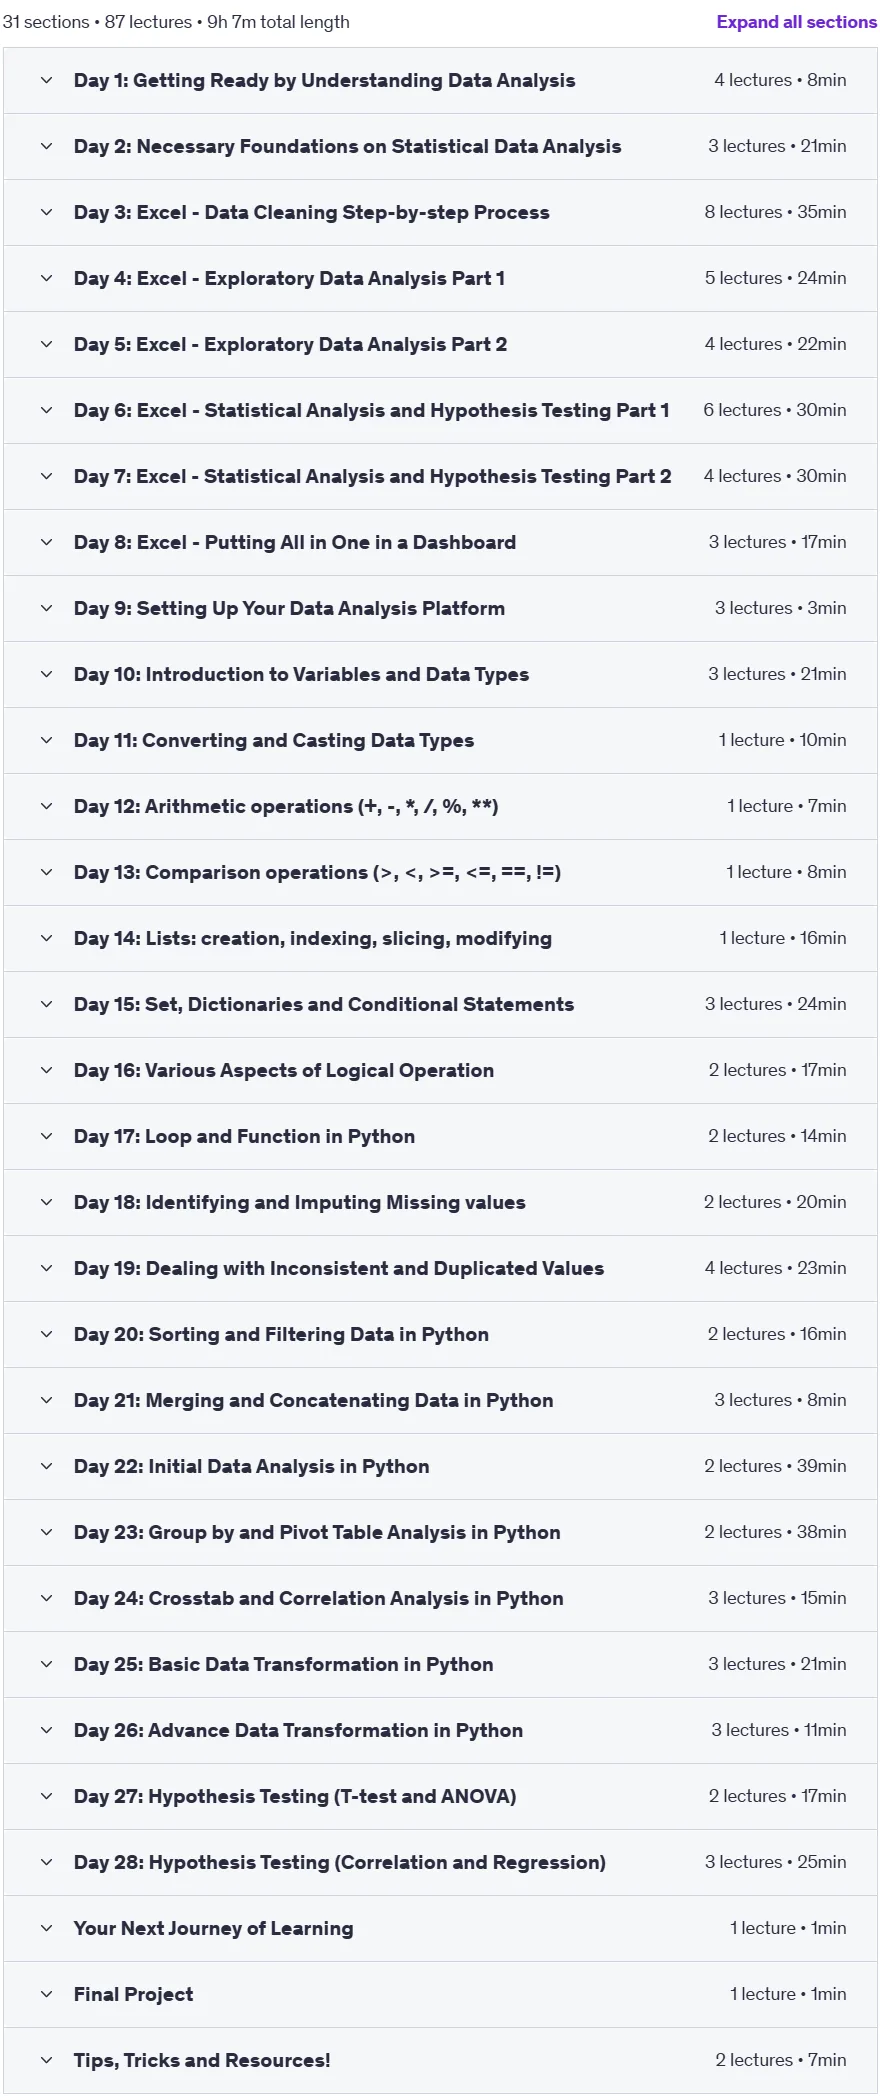This screenshot has height=2097, width=880.
Task: Toggle chevron for Day 20 Sorting and Filtering
Action: (46, 1334)
